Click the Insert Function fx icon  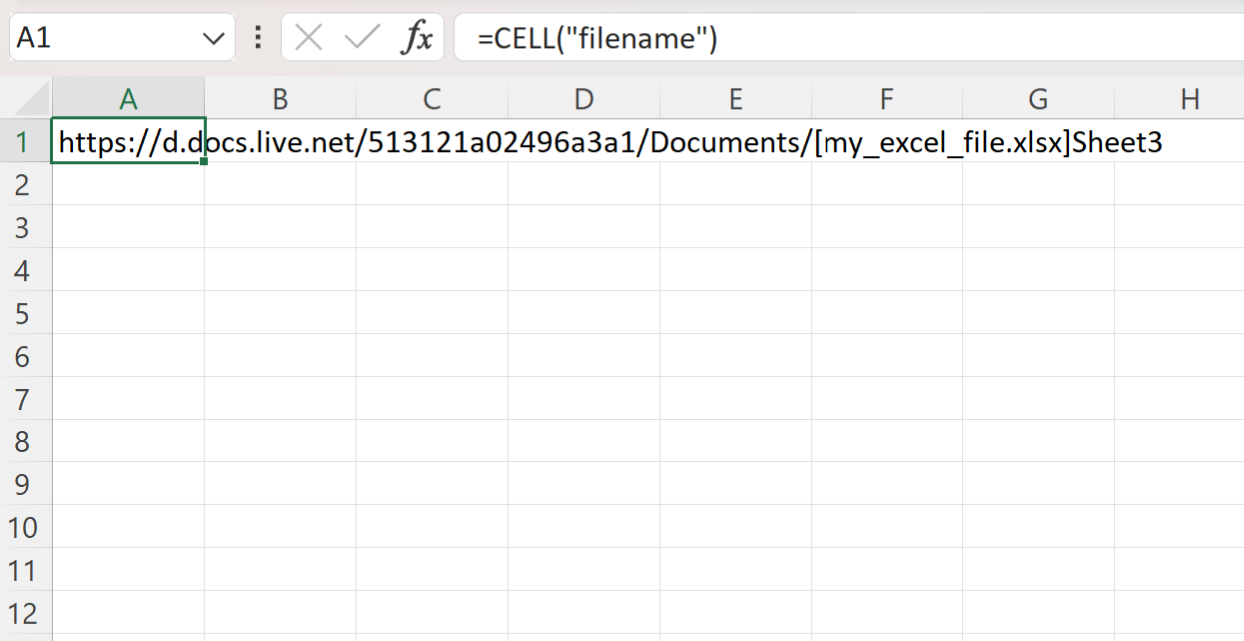click(x=419, y=37)
